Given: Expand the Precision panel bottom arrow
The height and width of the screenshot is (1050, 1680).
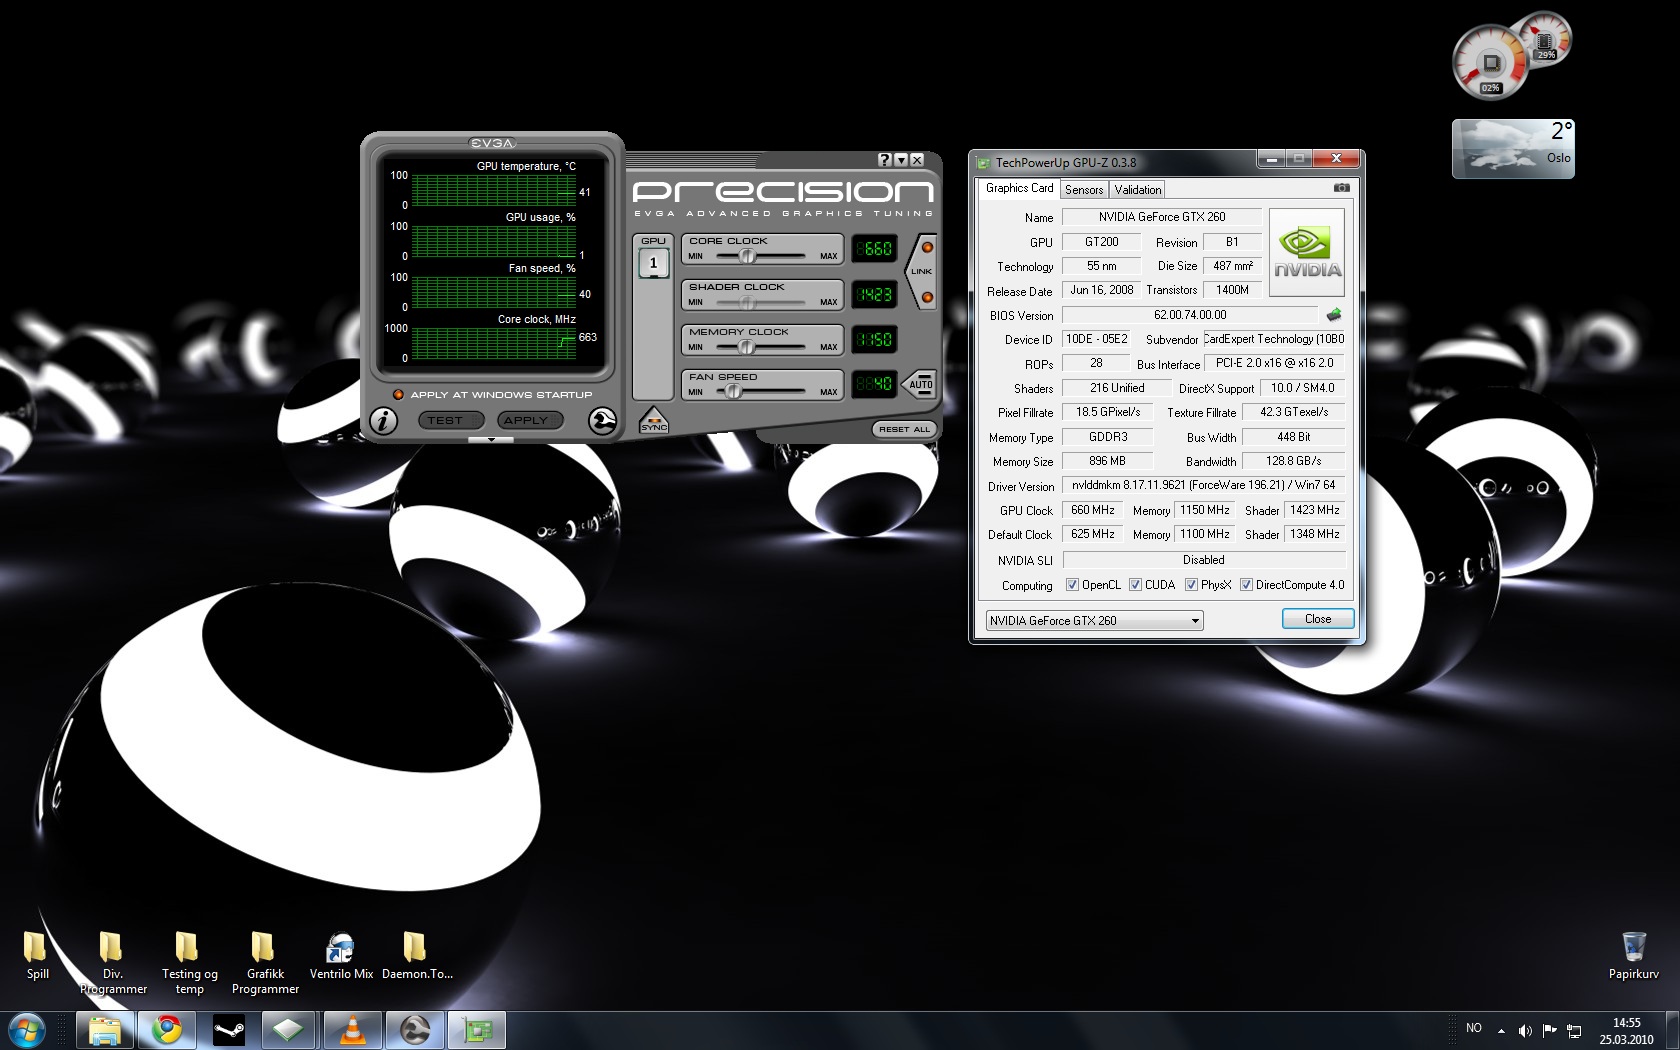Looking at the screenshot, I should point(491,439).
